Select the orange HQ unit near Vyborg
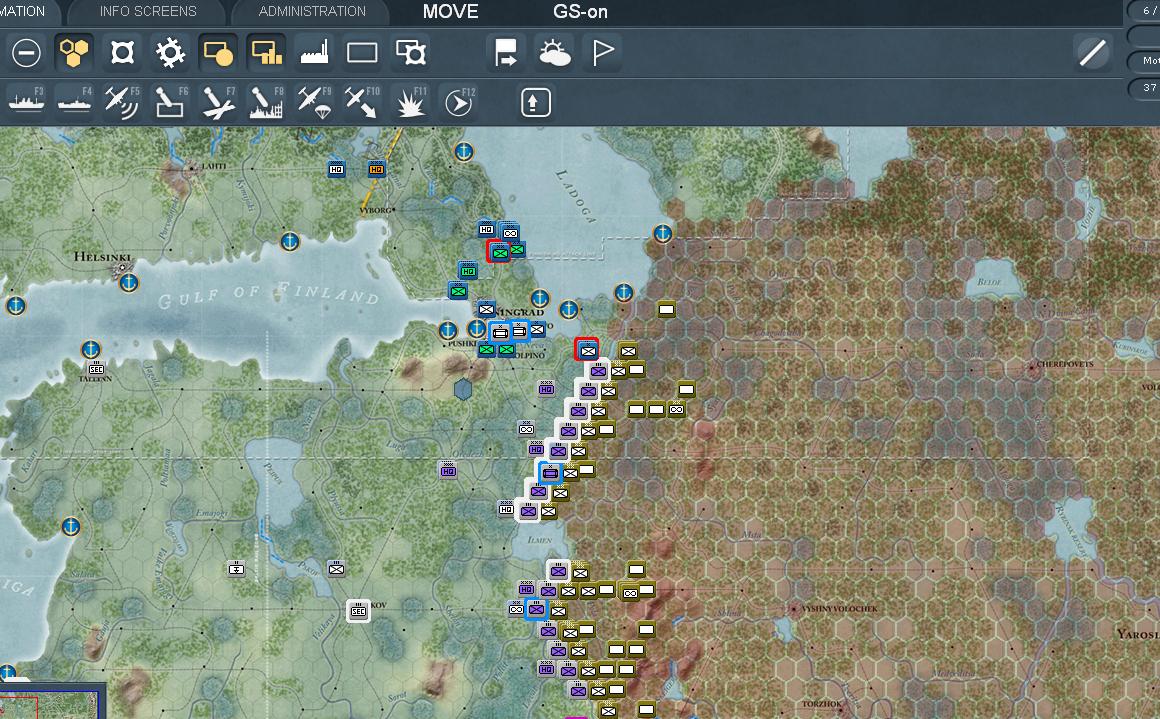 [377, 169]
